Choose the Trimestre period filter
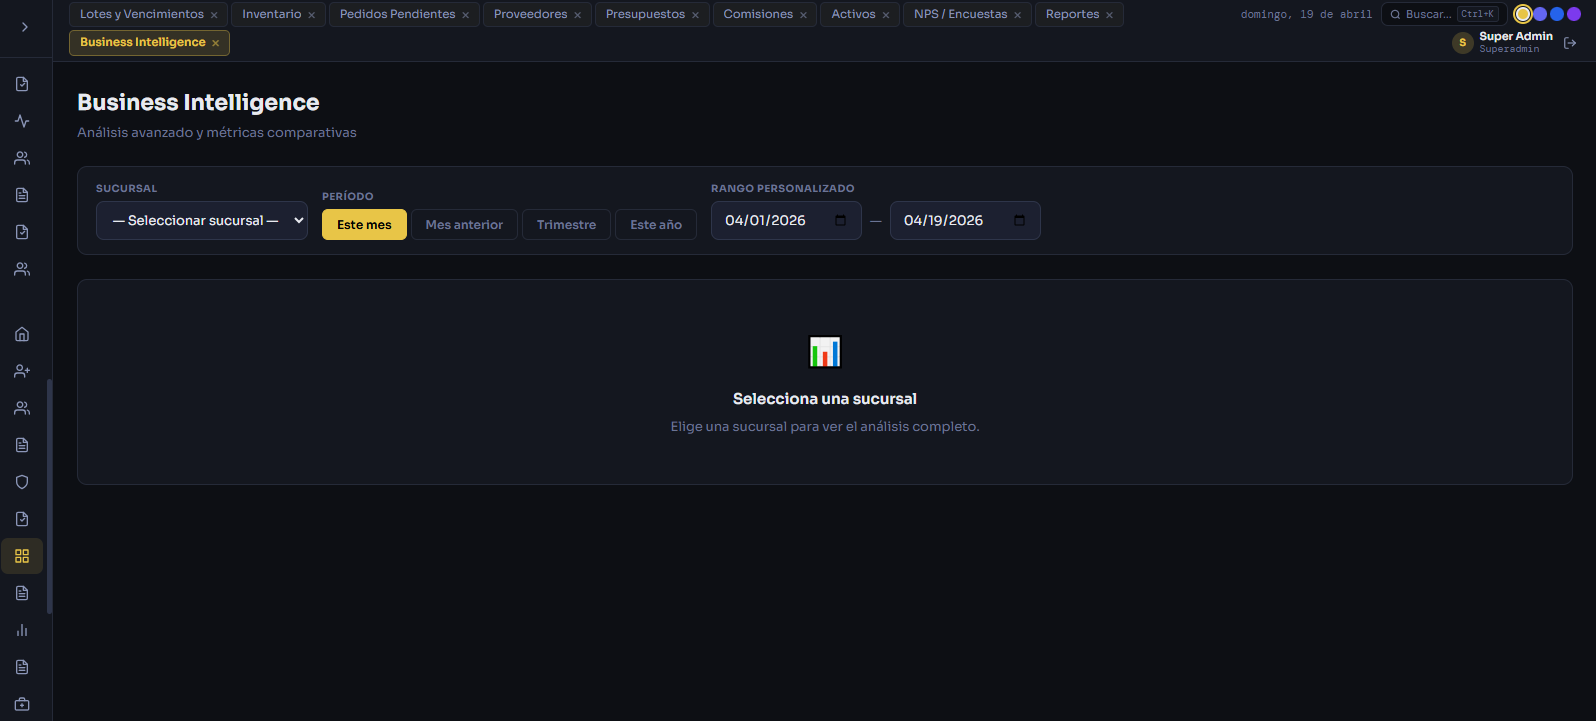This screenshot has width=1596, height=721. coord(566,225)
